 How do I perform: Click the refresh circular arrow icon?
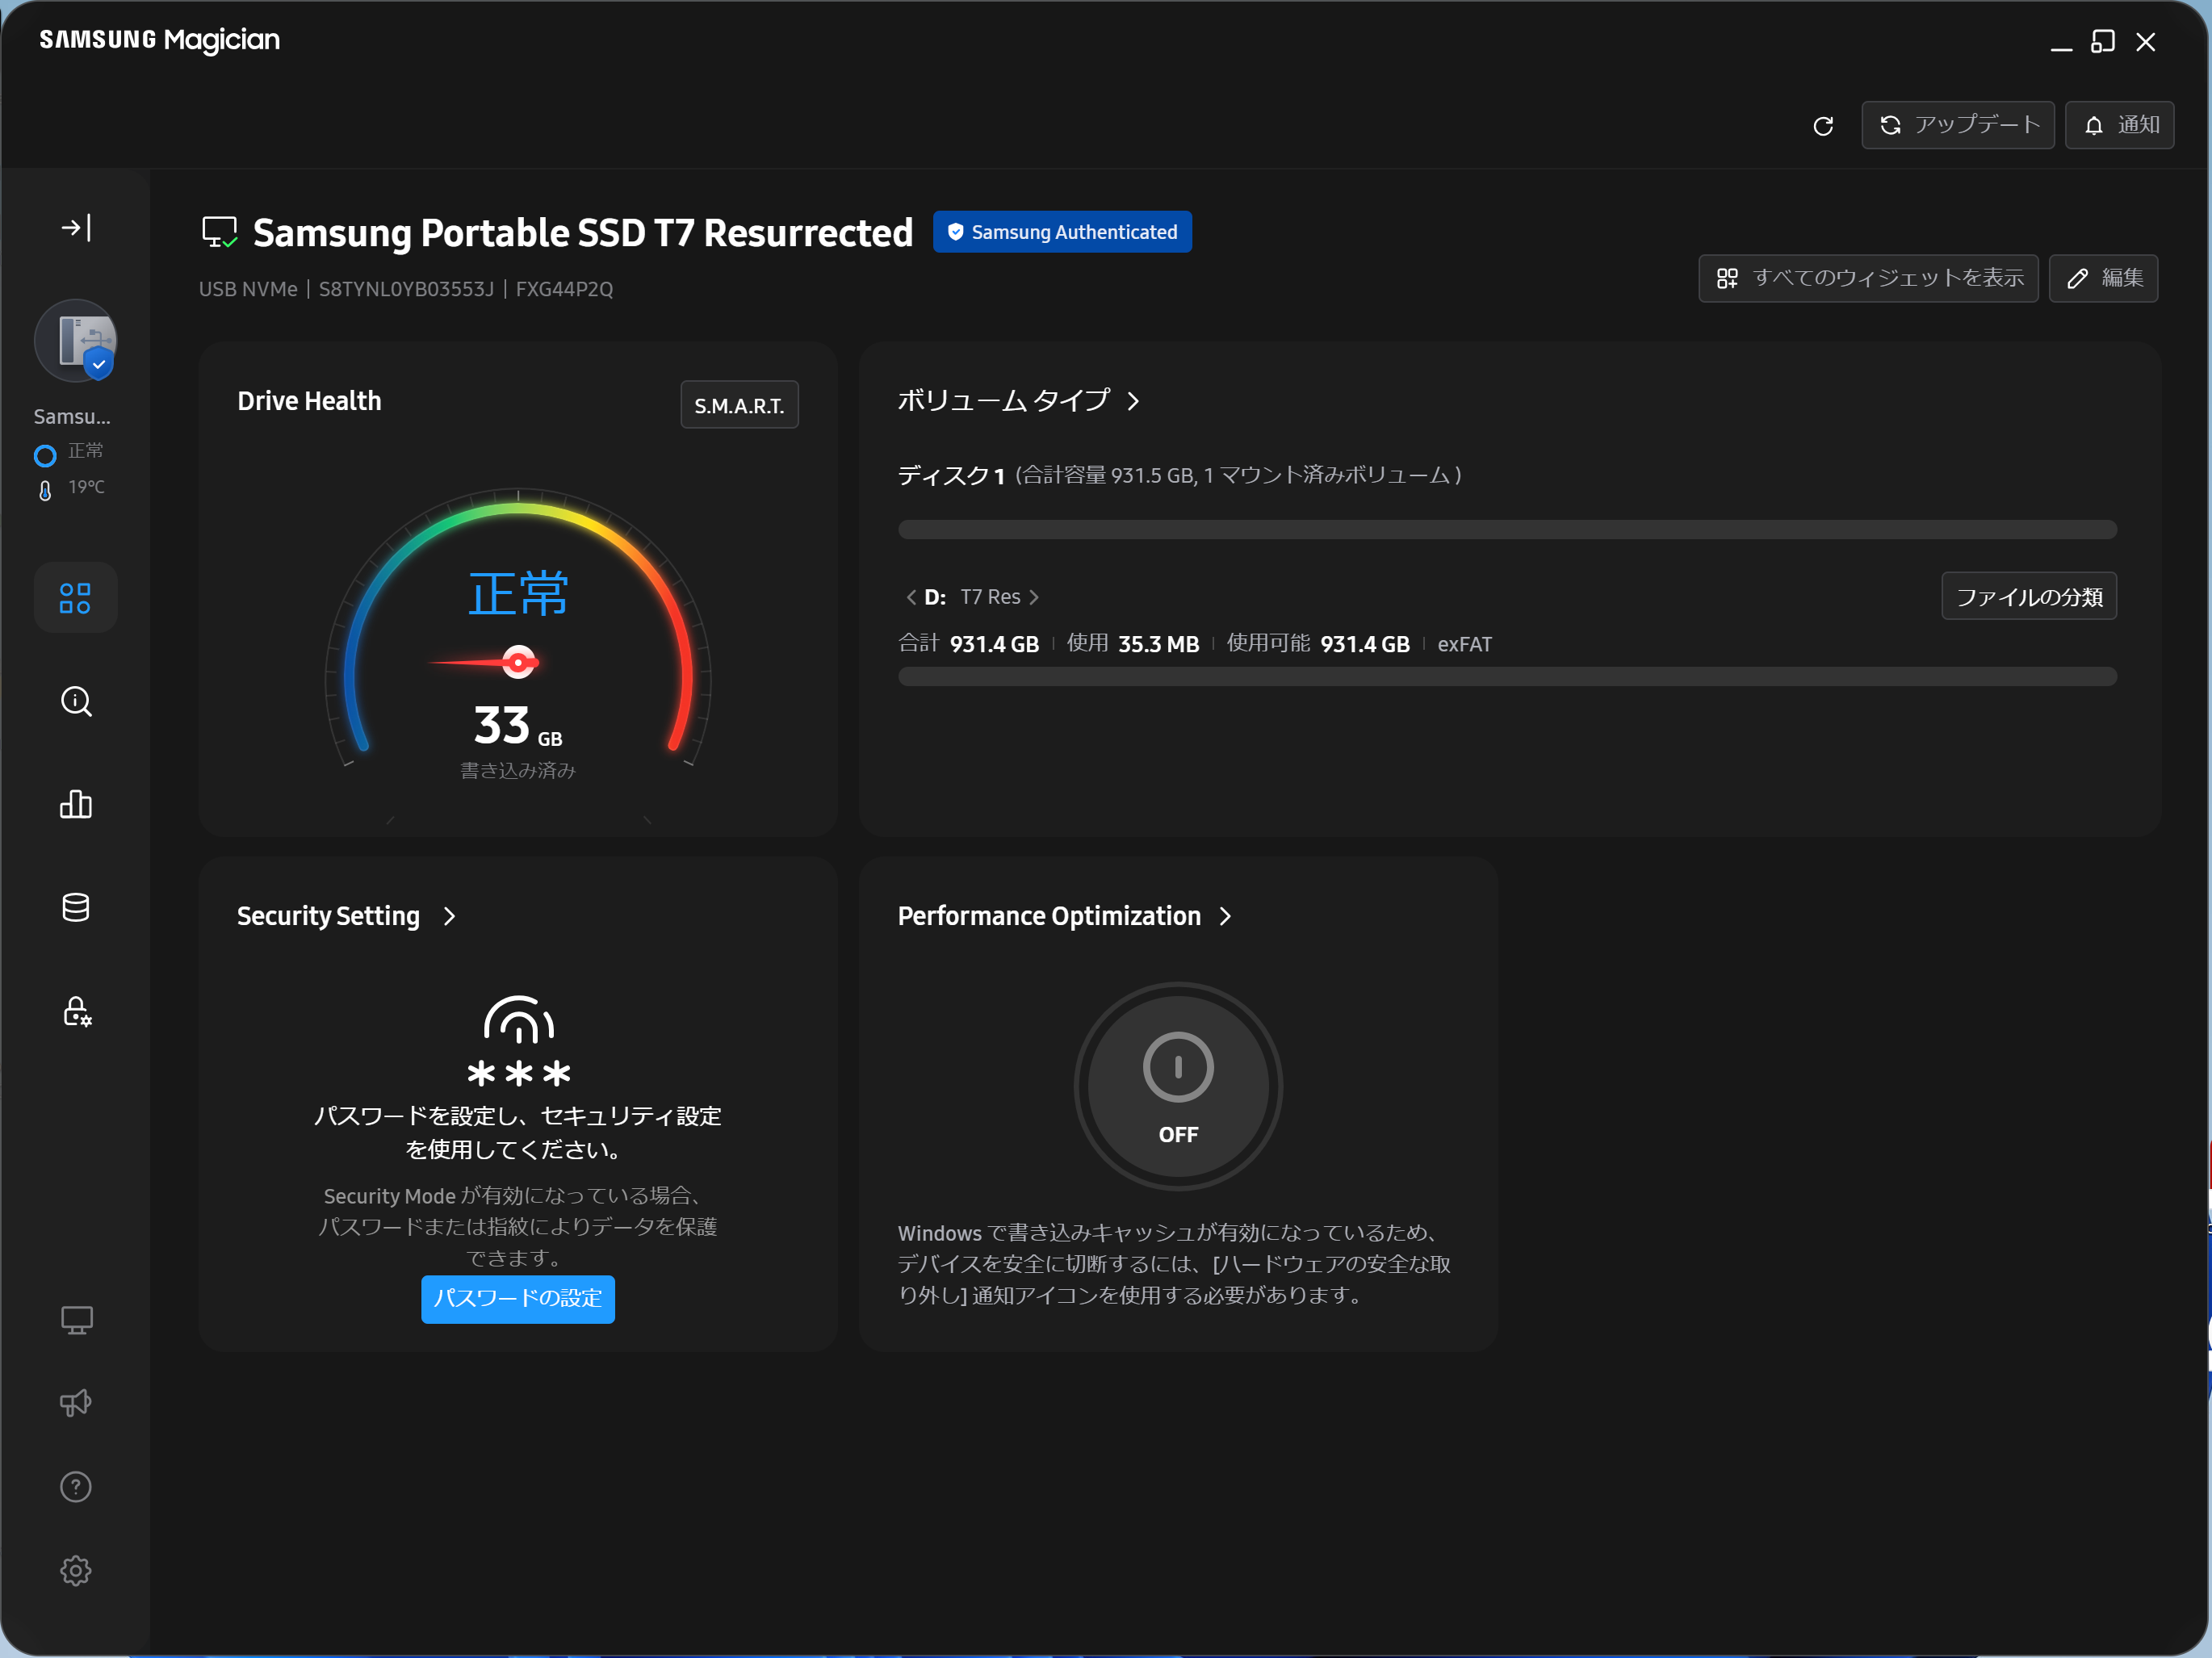point(1823,126)
